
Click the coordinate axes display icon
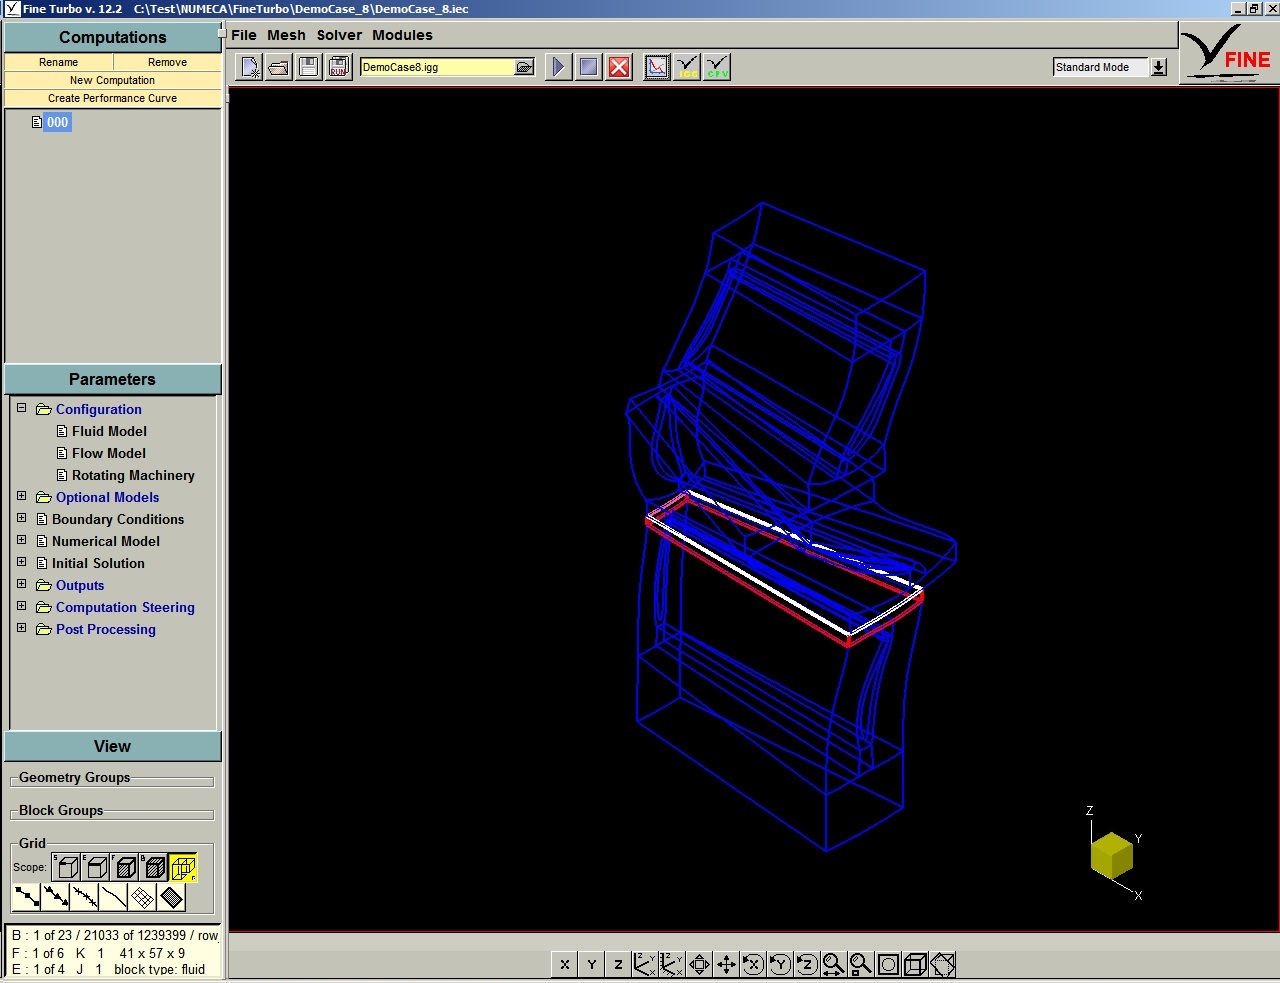[x=646, y=964]
